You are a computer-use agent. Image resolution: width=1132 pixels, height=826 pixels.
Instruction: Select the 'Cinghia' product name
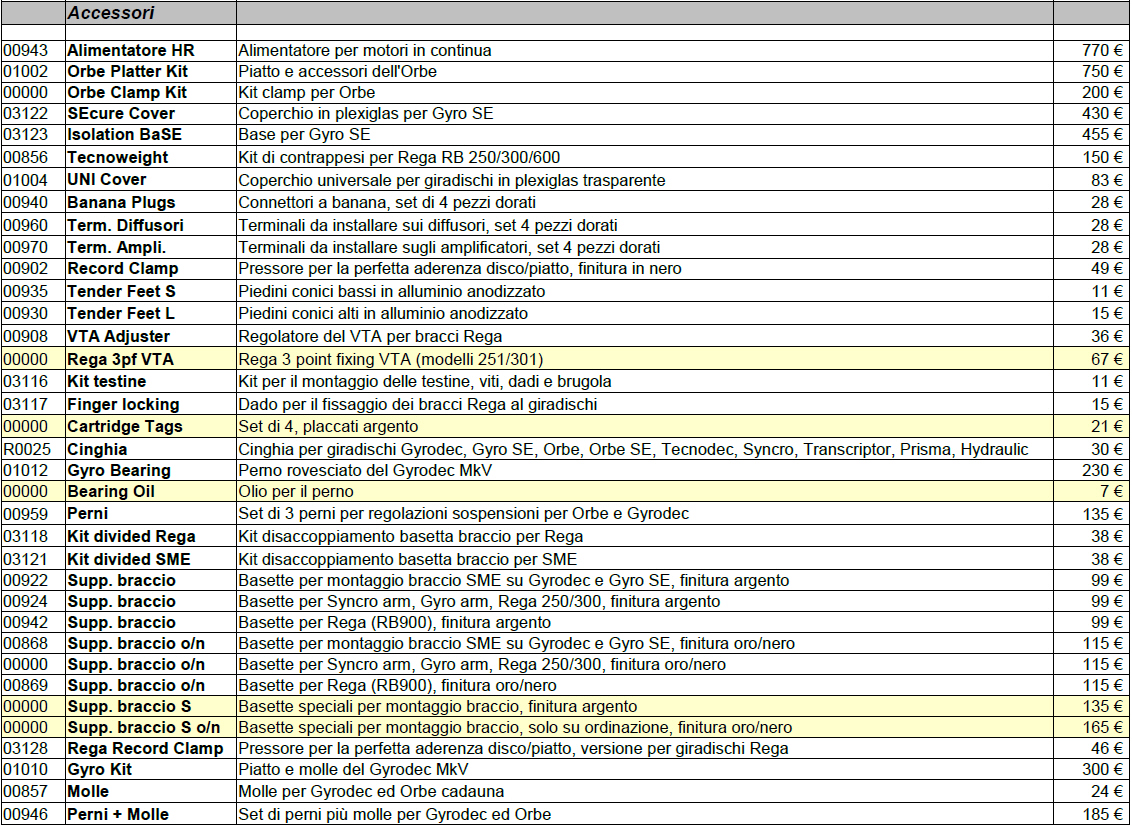pos(97,449)
